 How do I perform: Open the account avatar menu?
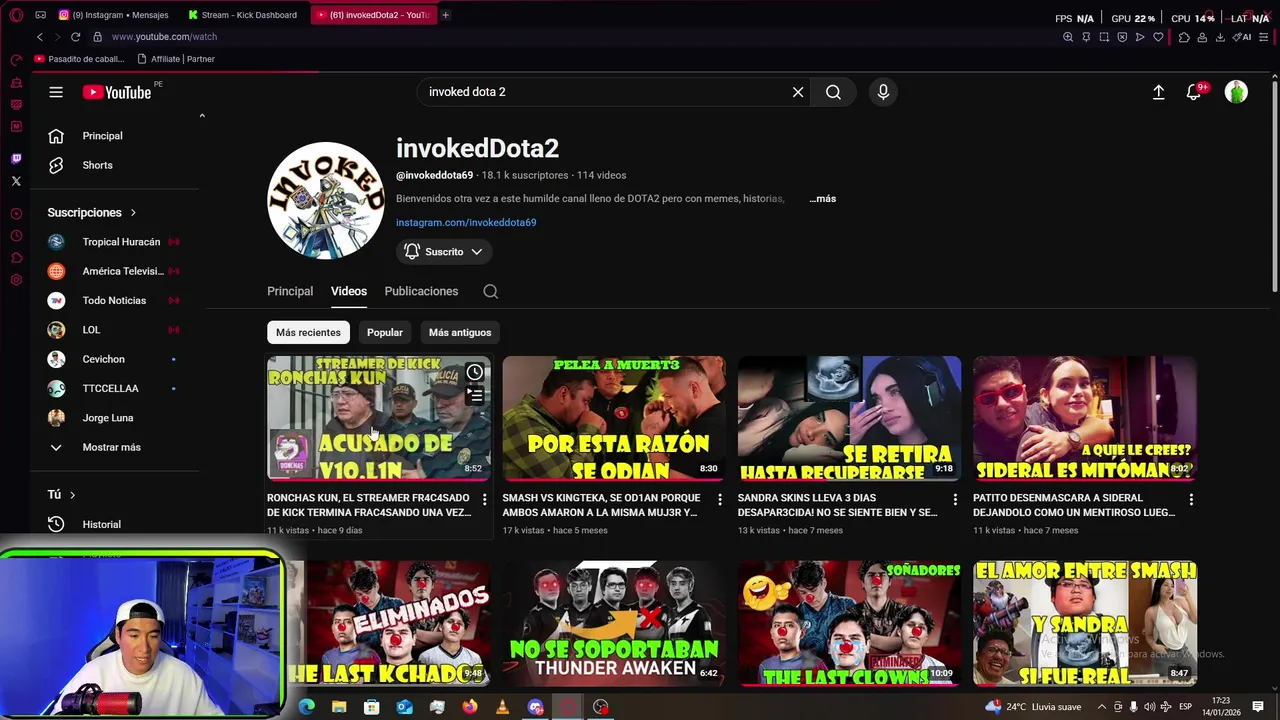[1236, 92]
